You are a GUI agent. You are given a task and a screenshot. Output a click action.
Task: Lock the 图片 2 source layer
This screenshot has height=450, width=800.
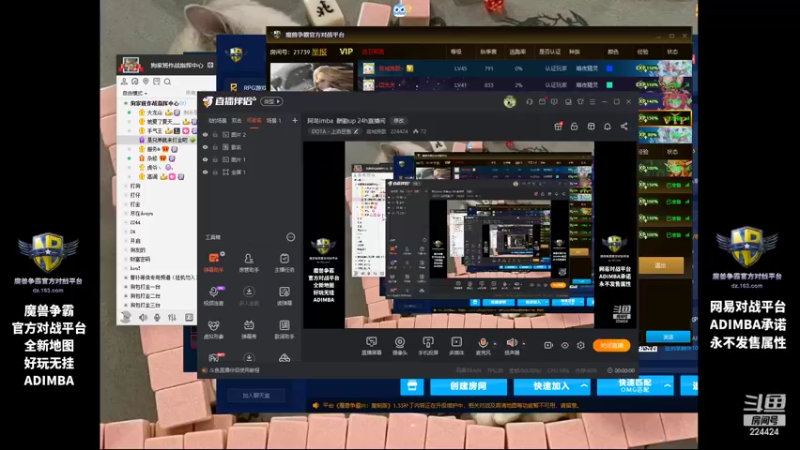[x=215, y=135]
